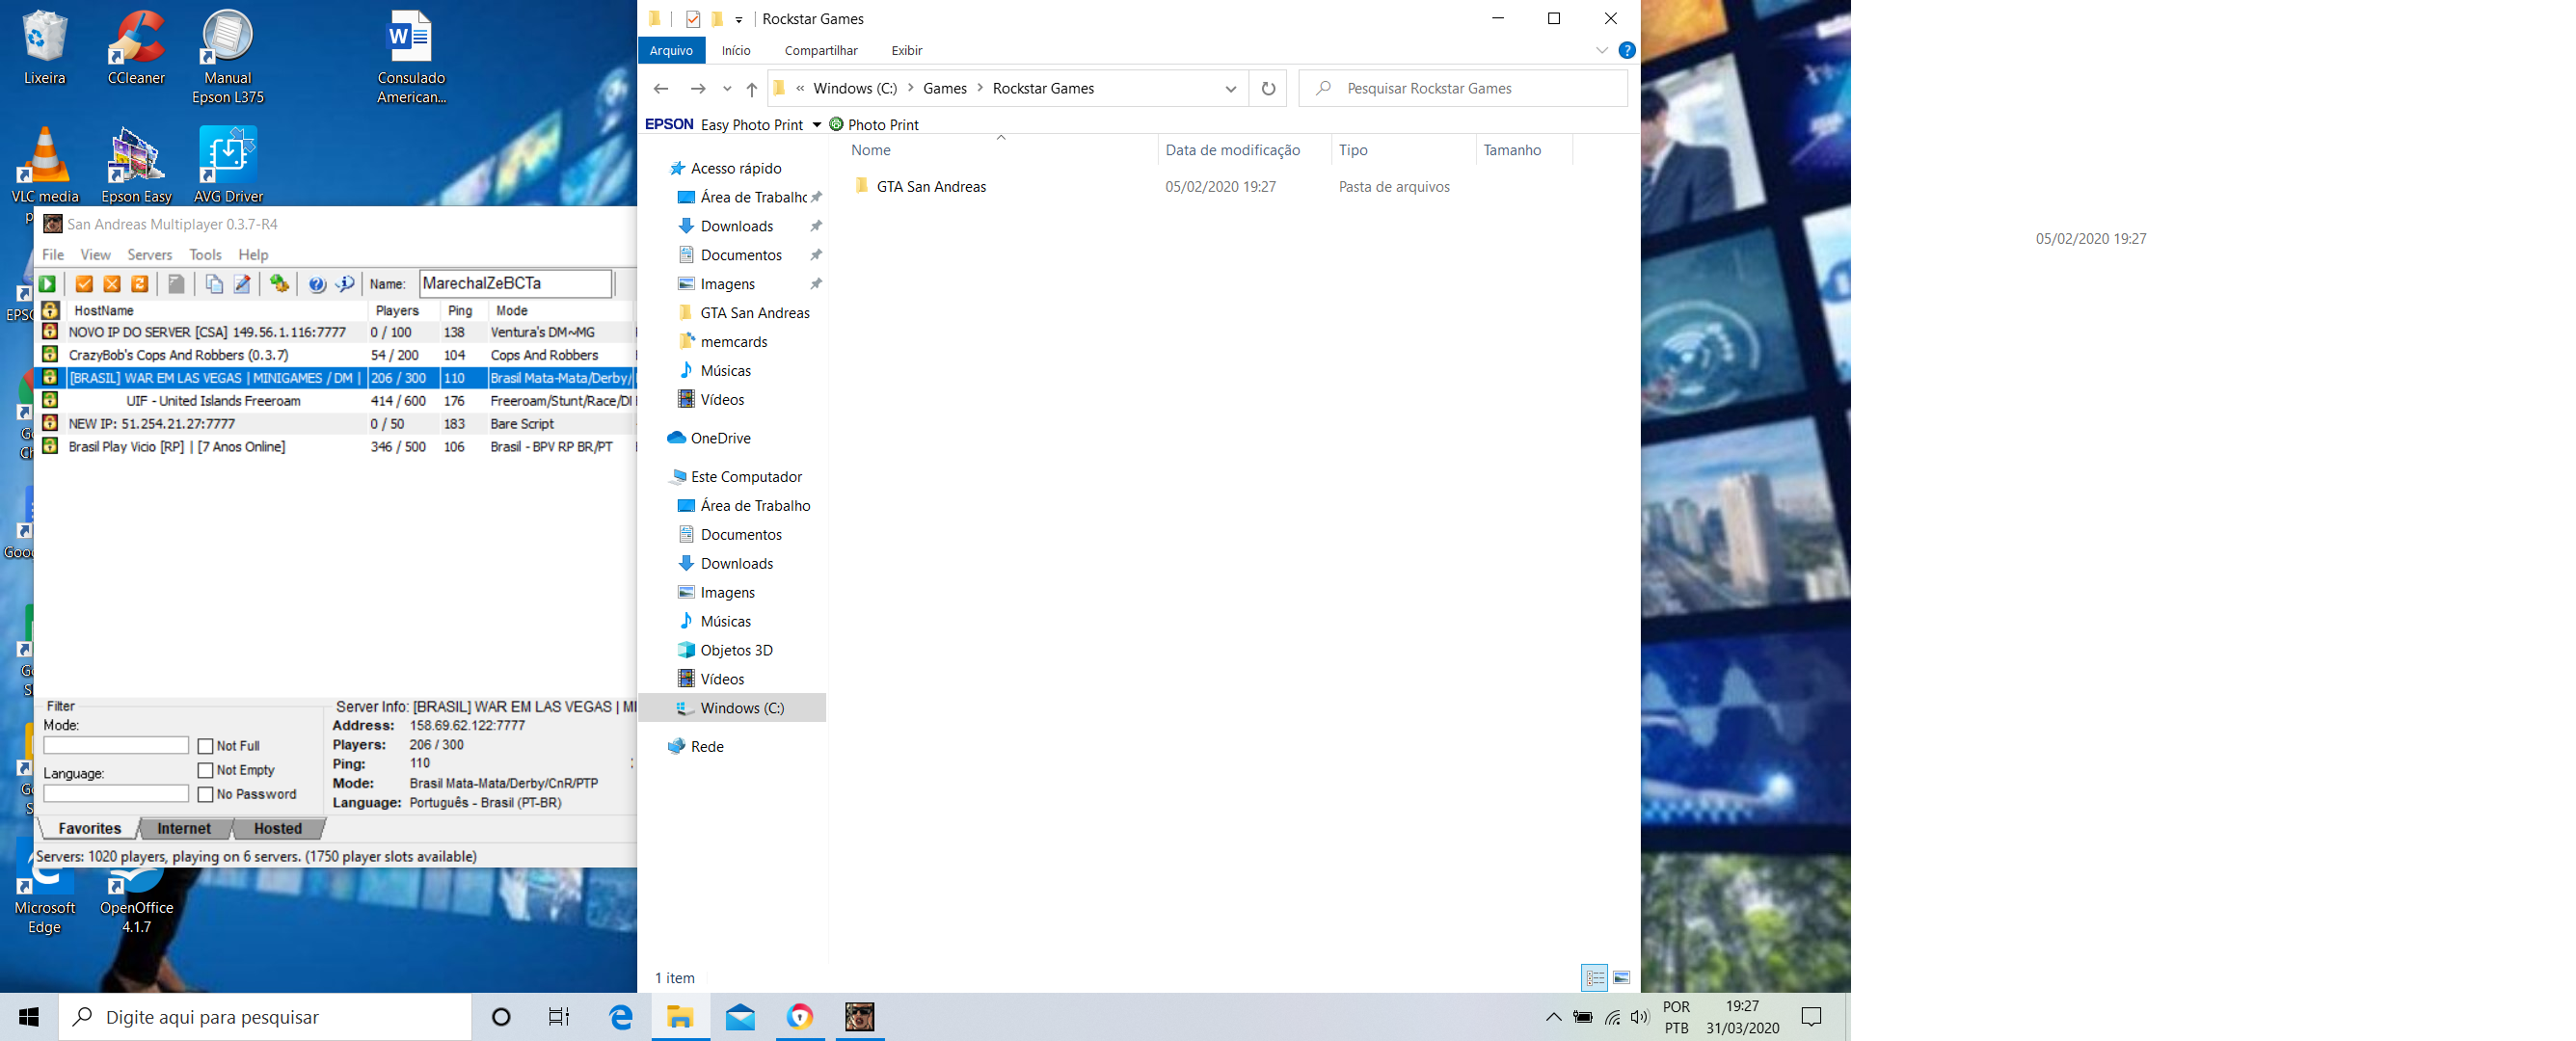The image size is (2576, 1041).
Task: Click Games in the address breadcrumb
Action: coord(944,89)
